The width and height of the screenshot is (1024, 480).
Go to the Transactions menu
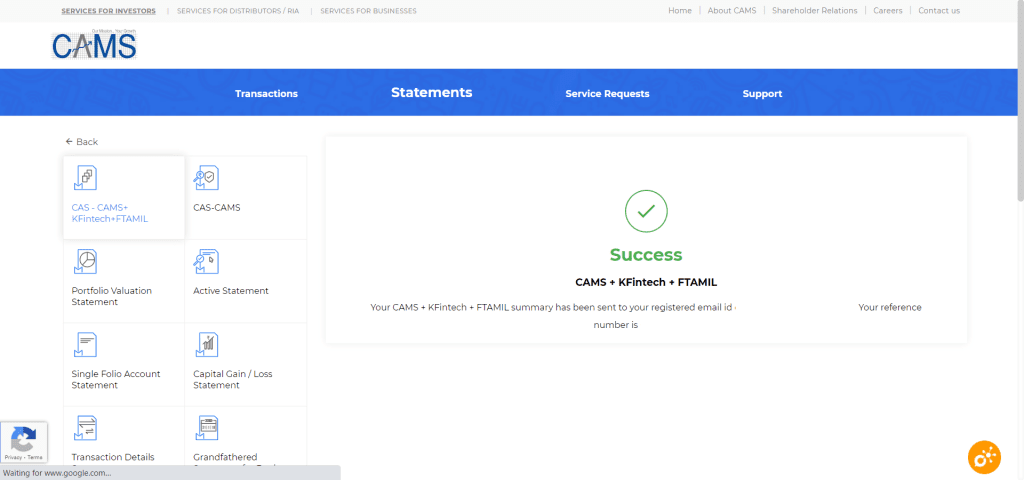tap(266, 93)
